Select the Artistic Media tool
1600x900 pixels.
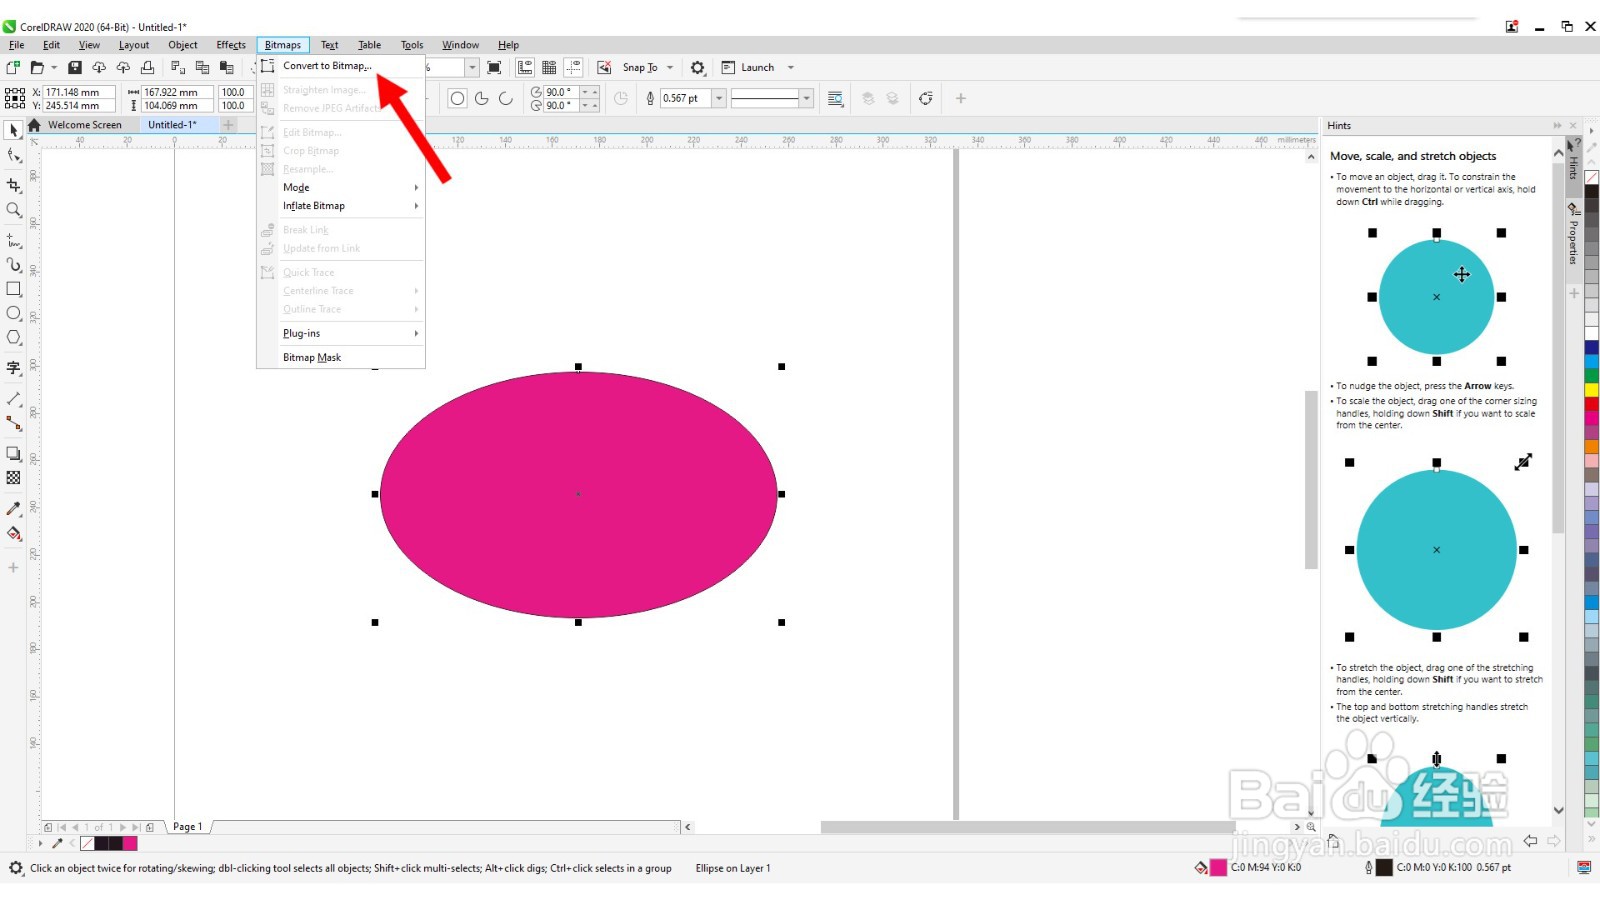pos(14,265)
